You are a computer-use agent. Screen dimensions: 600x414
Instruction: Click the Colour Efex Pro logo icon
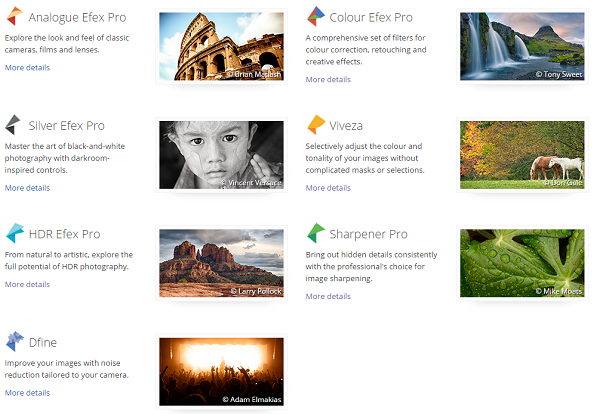click(x=315, y=17)
